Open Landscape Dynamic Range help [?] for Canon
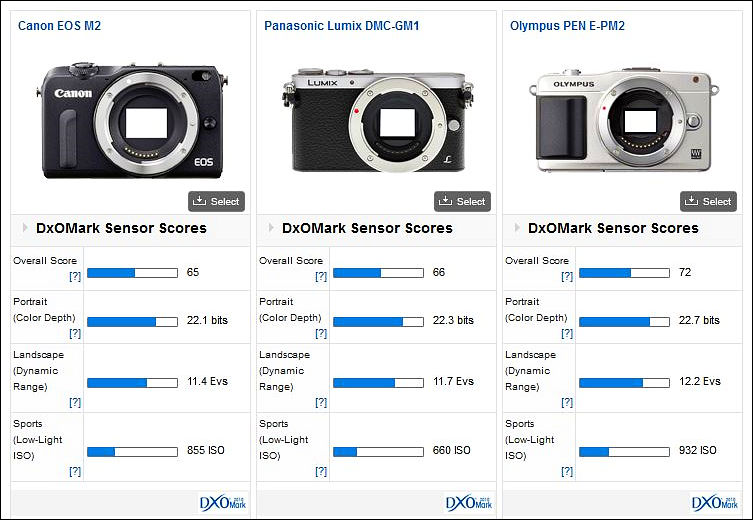753x520 pixels. pos(75,402)
